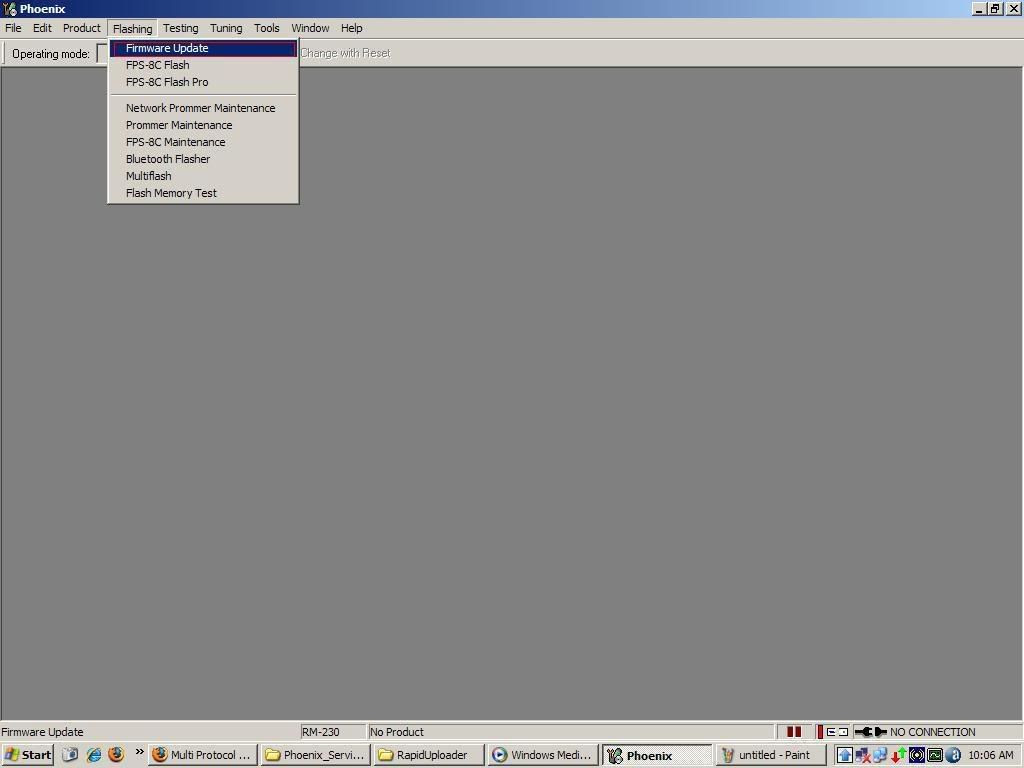This screenshot has width=1024, height=768.
Task: Click the green waveform monitor tray icon
Action: (935, 756)
